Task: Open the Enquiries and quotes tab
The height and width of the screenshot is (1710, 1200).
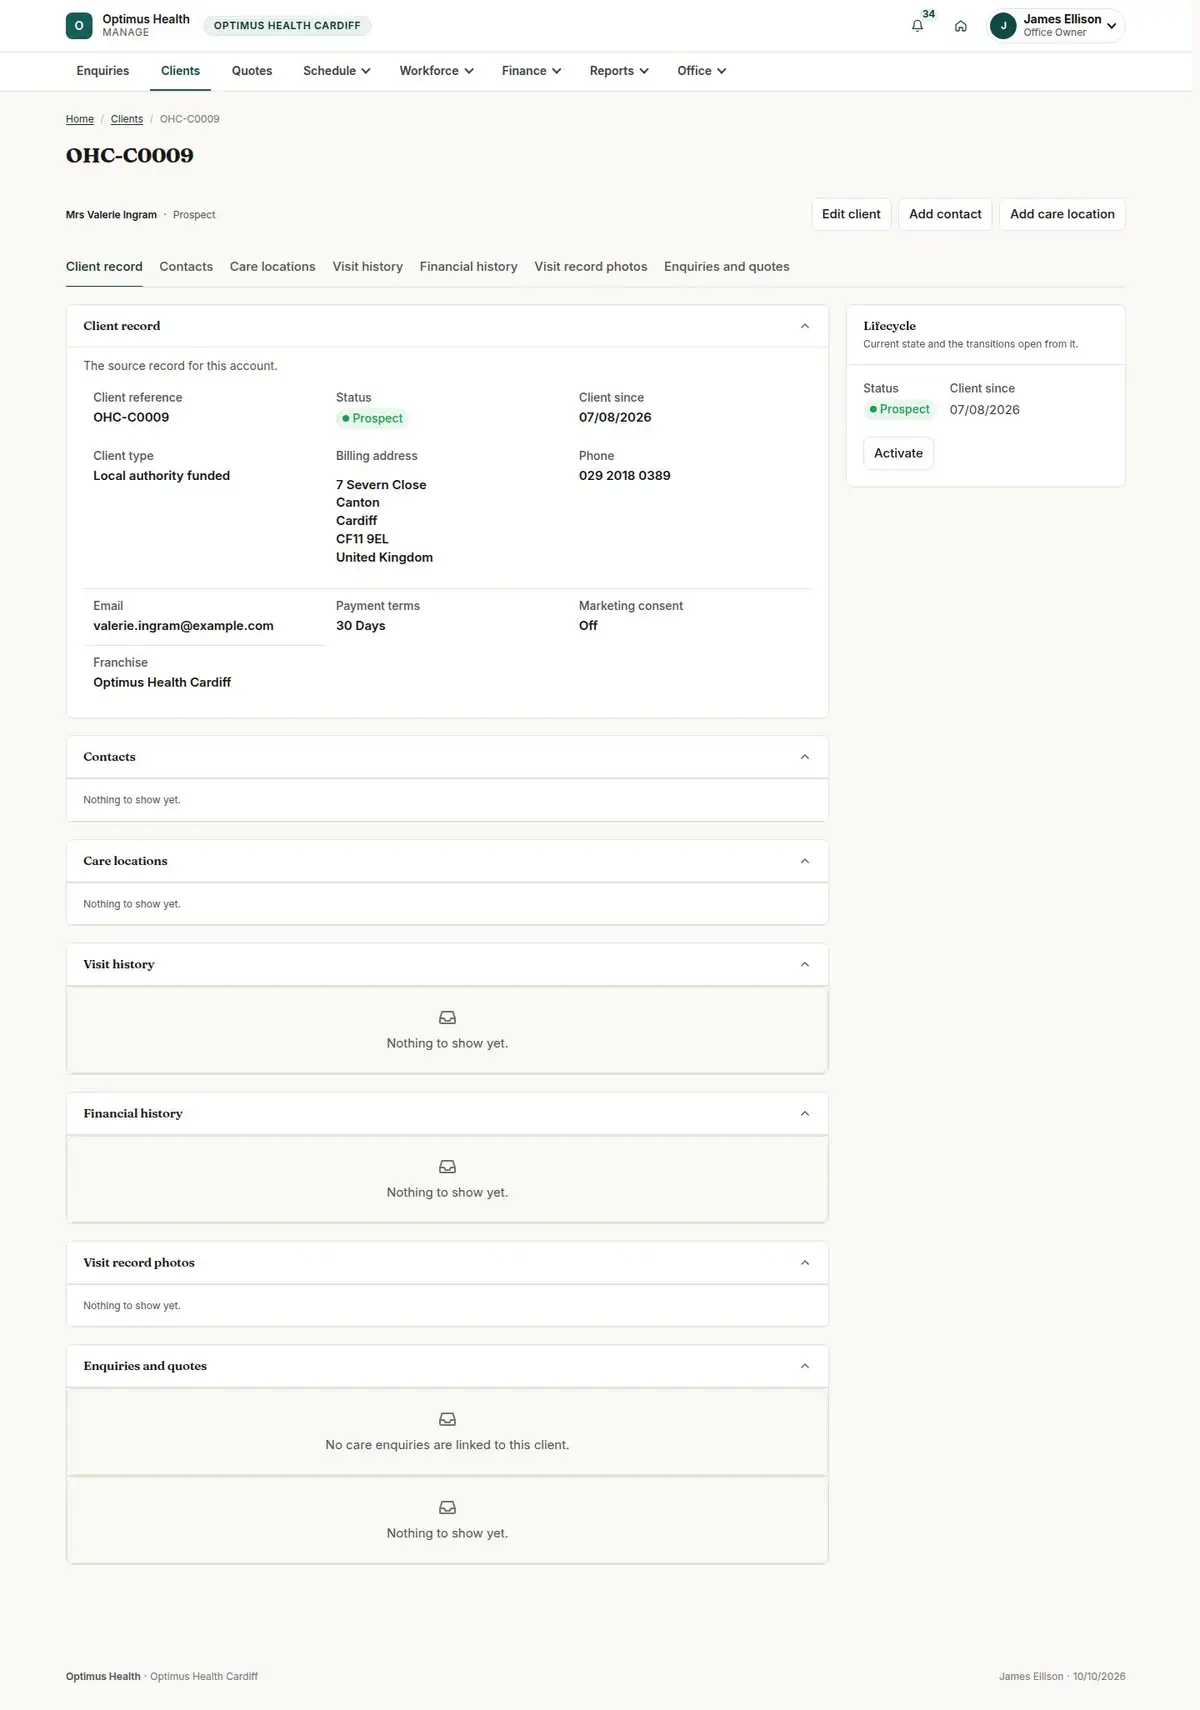Action: 727,267
